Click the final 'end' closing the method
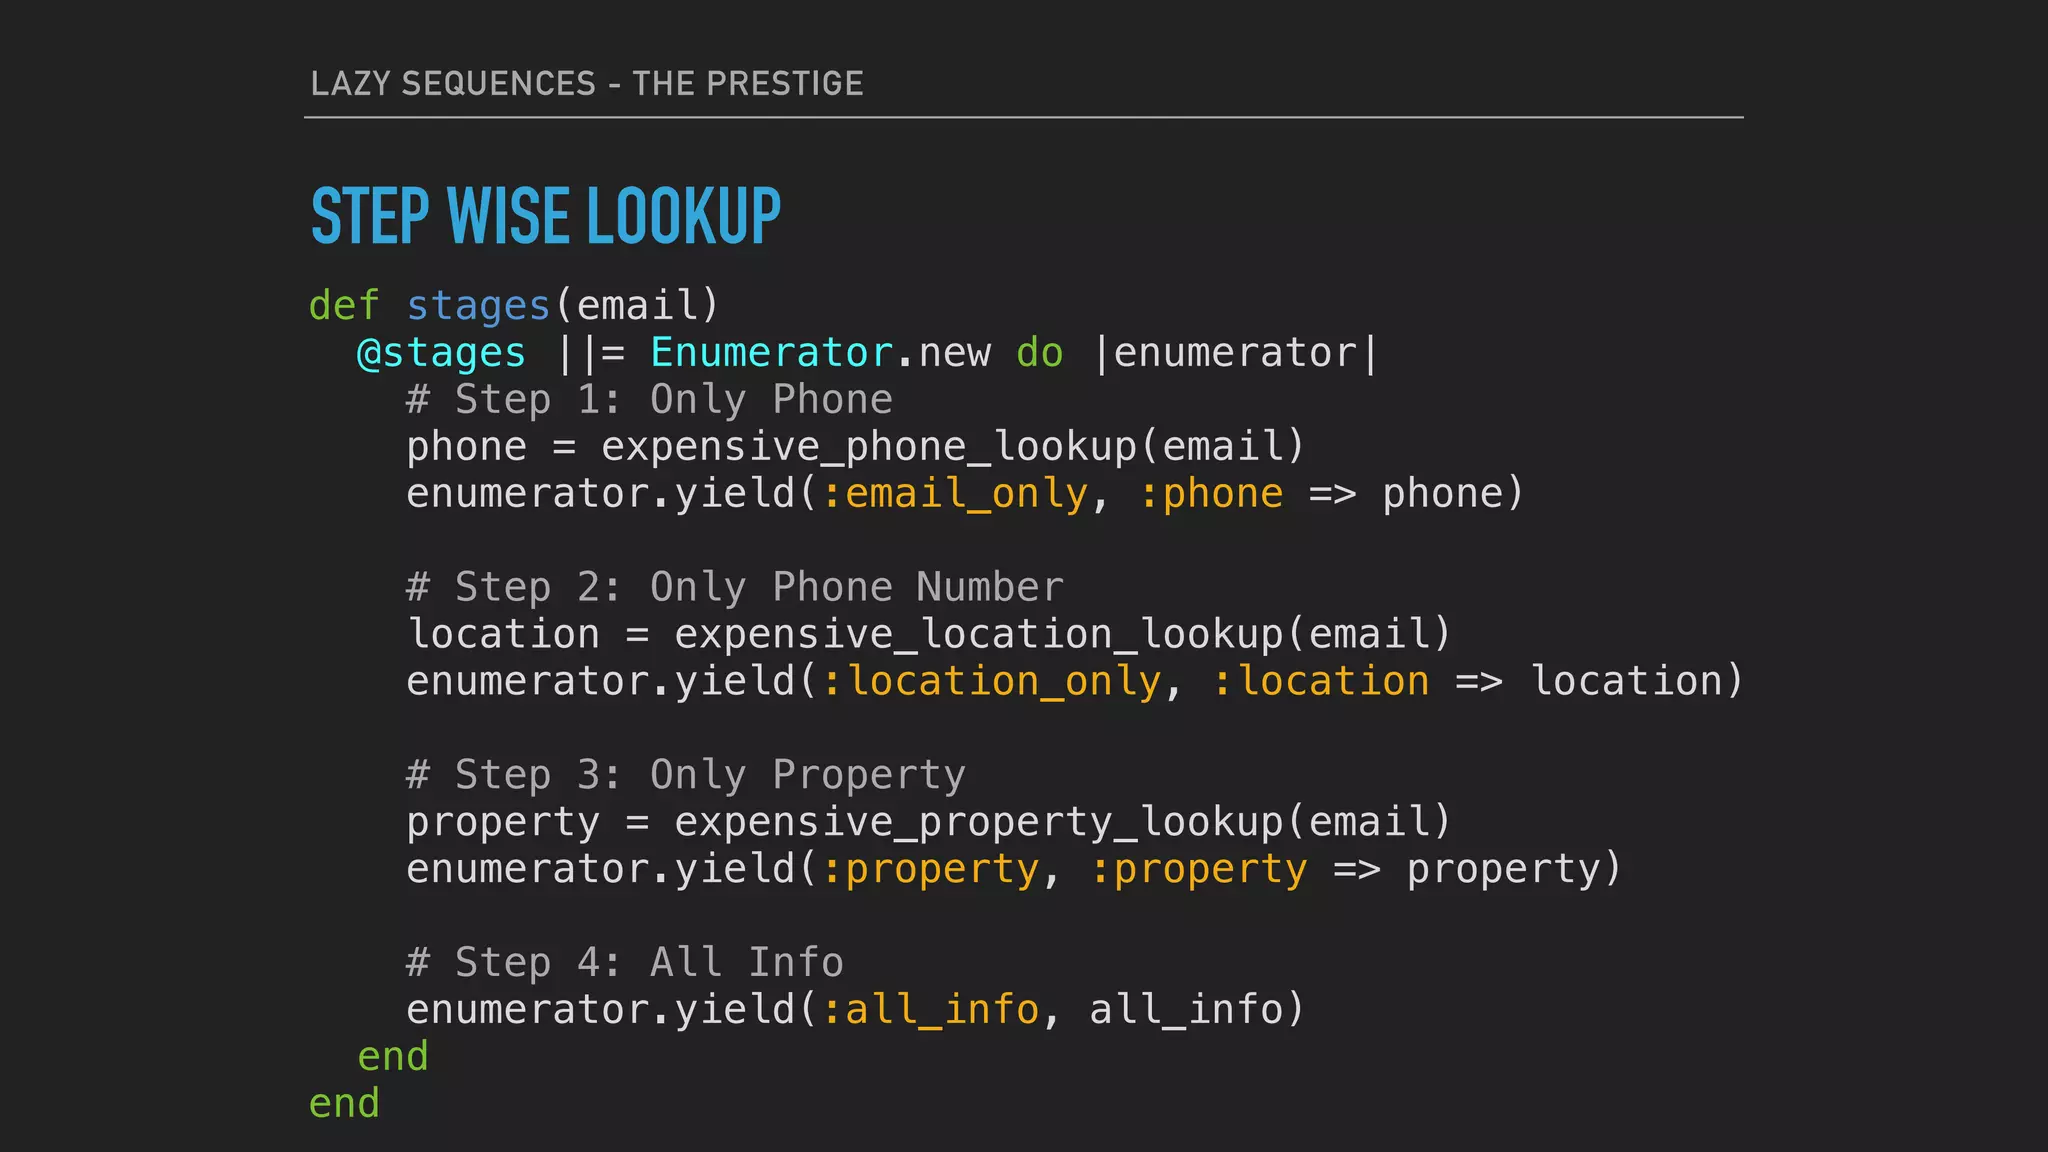Screen dimensions: 2048x1152 pyautogui.click(x=344, y=1103)
